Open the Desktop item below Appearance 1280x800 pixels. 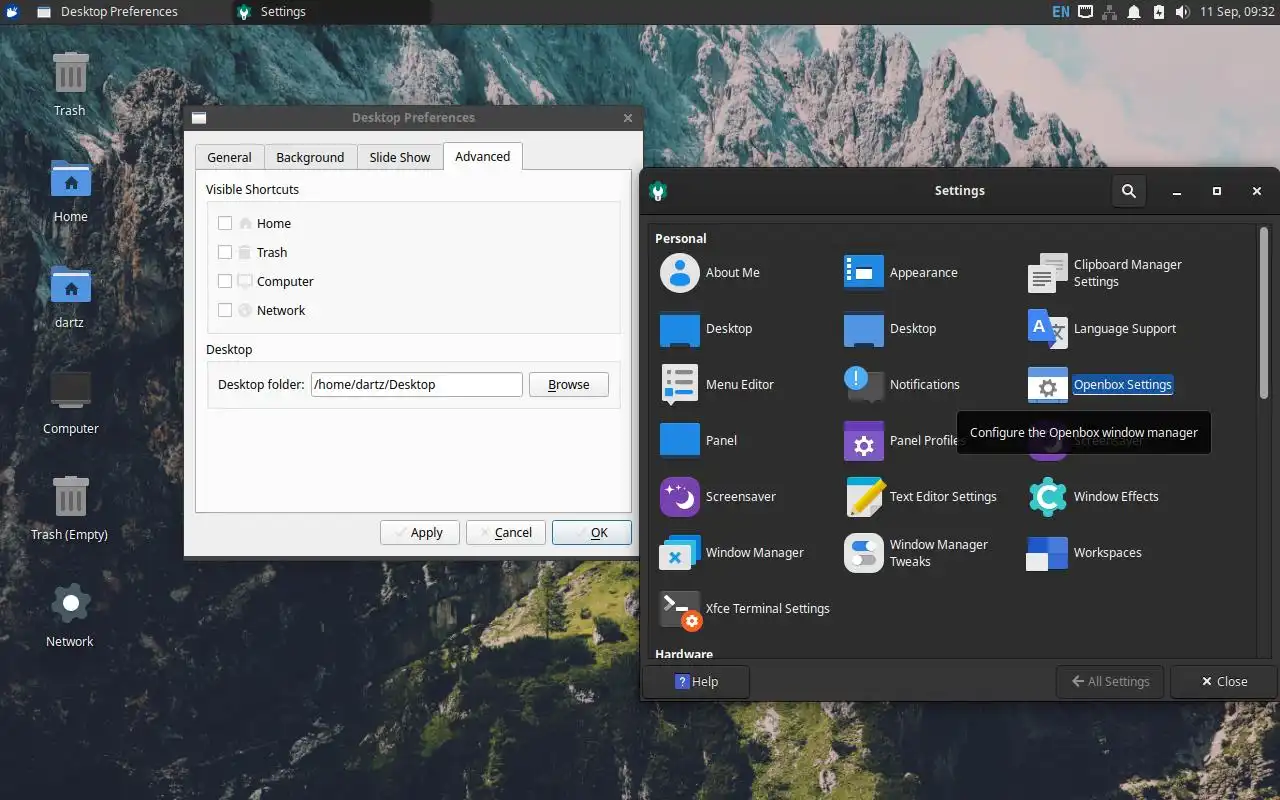(x=890, y=328)
